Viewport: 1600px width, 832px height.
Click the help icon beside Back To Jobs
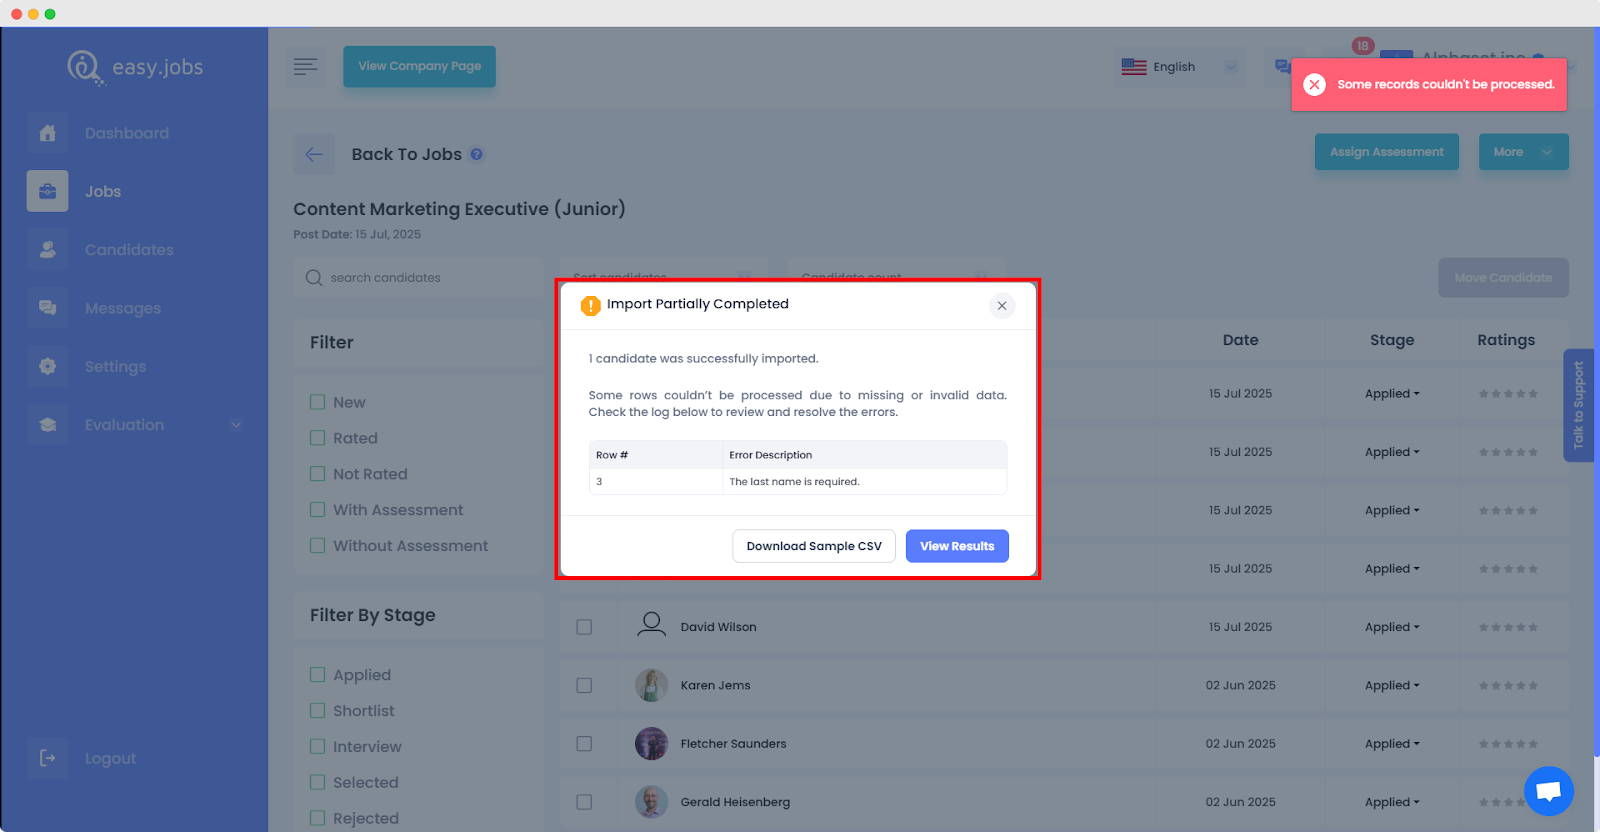point(477,154)
